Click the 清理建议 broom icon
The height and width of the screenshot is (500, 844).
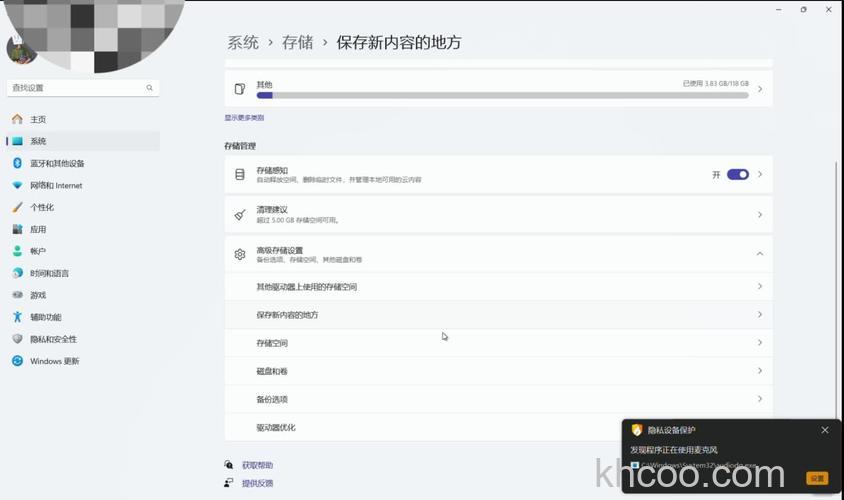pos(240,215)
